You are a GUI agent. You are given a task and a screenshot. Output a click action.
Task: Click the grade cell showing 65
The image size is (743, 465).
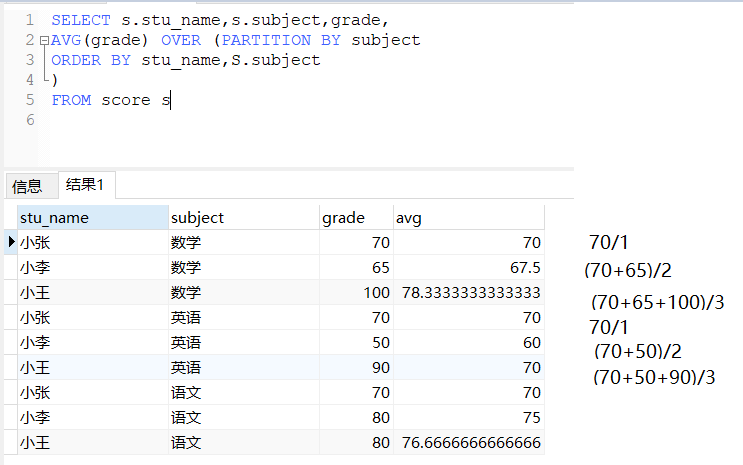(356, 267)
